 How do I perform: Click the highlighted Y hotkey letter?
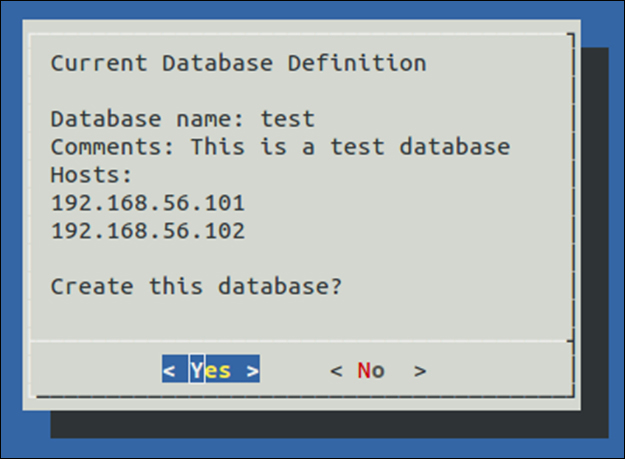click(x=197, y=369)
